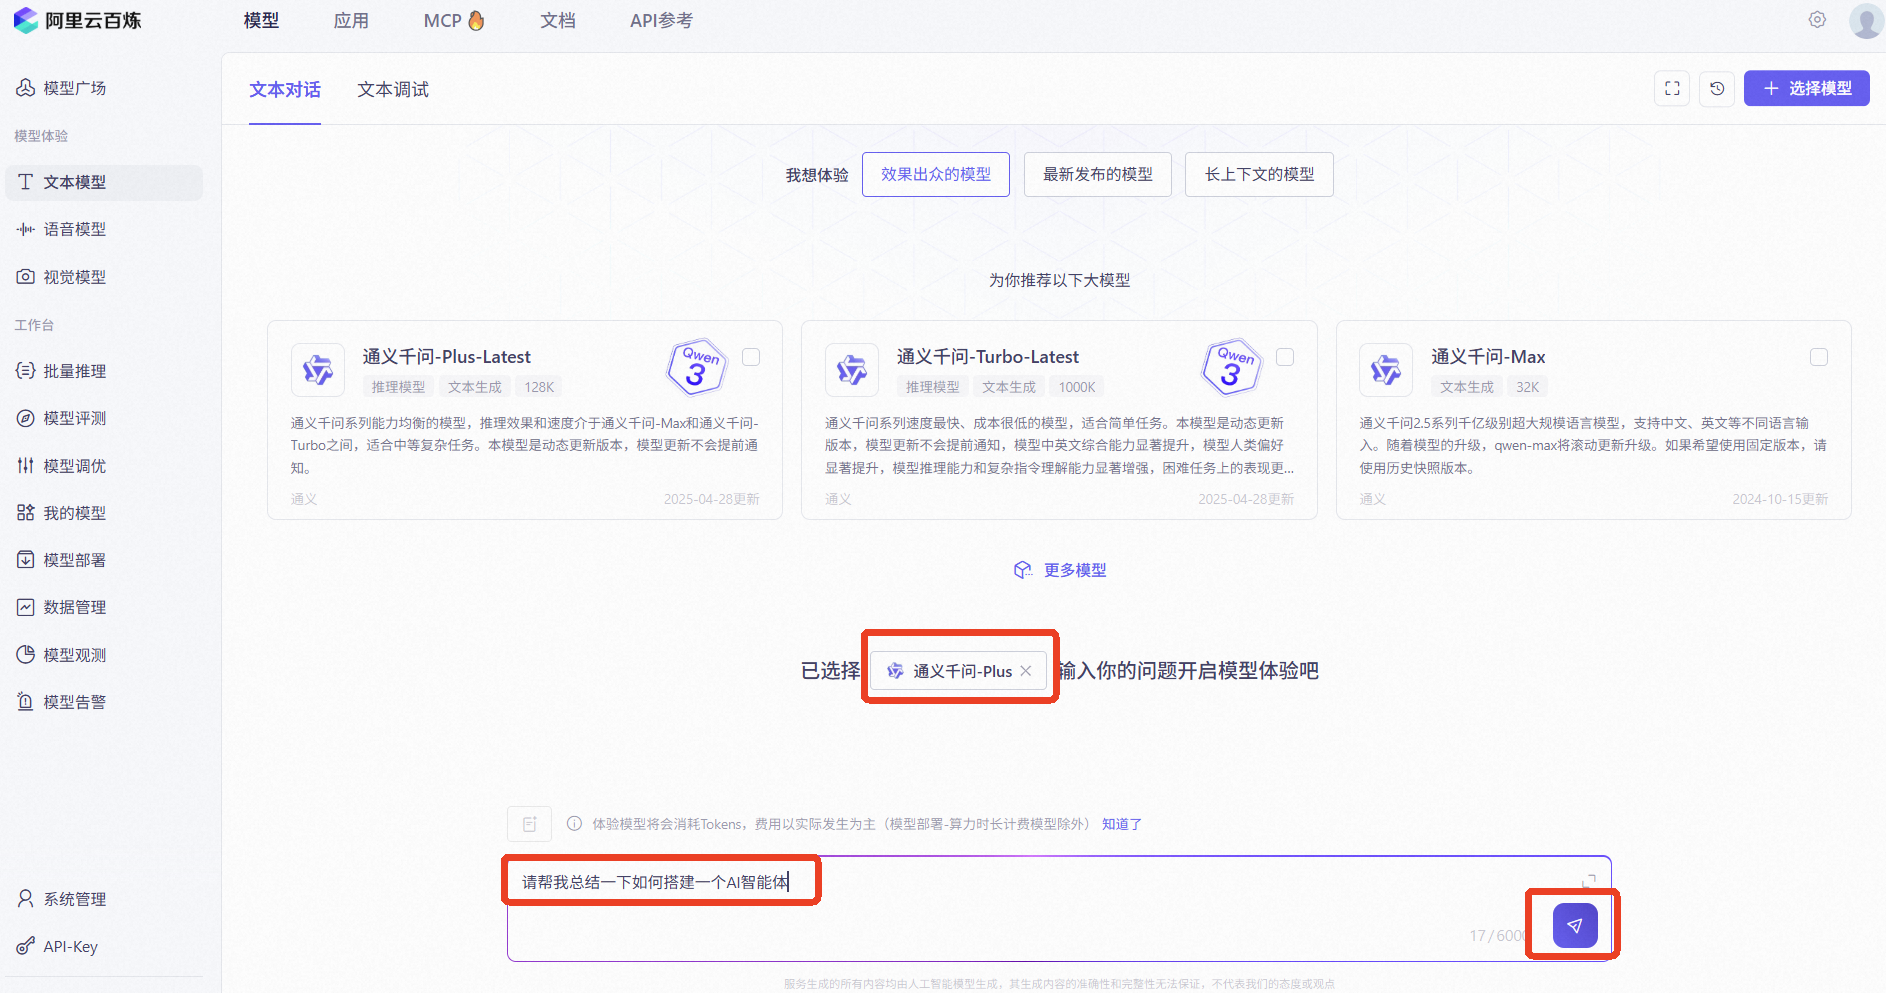Image resolution: width=1886 pixels, height=993 pixels.
Task: Click the 2024-10-15更新 date text
Action: (x=1780, y=499)
